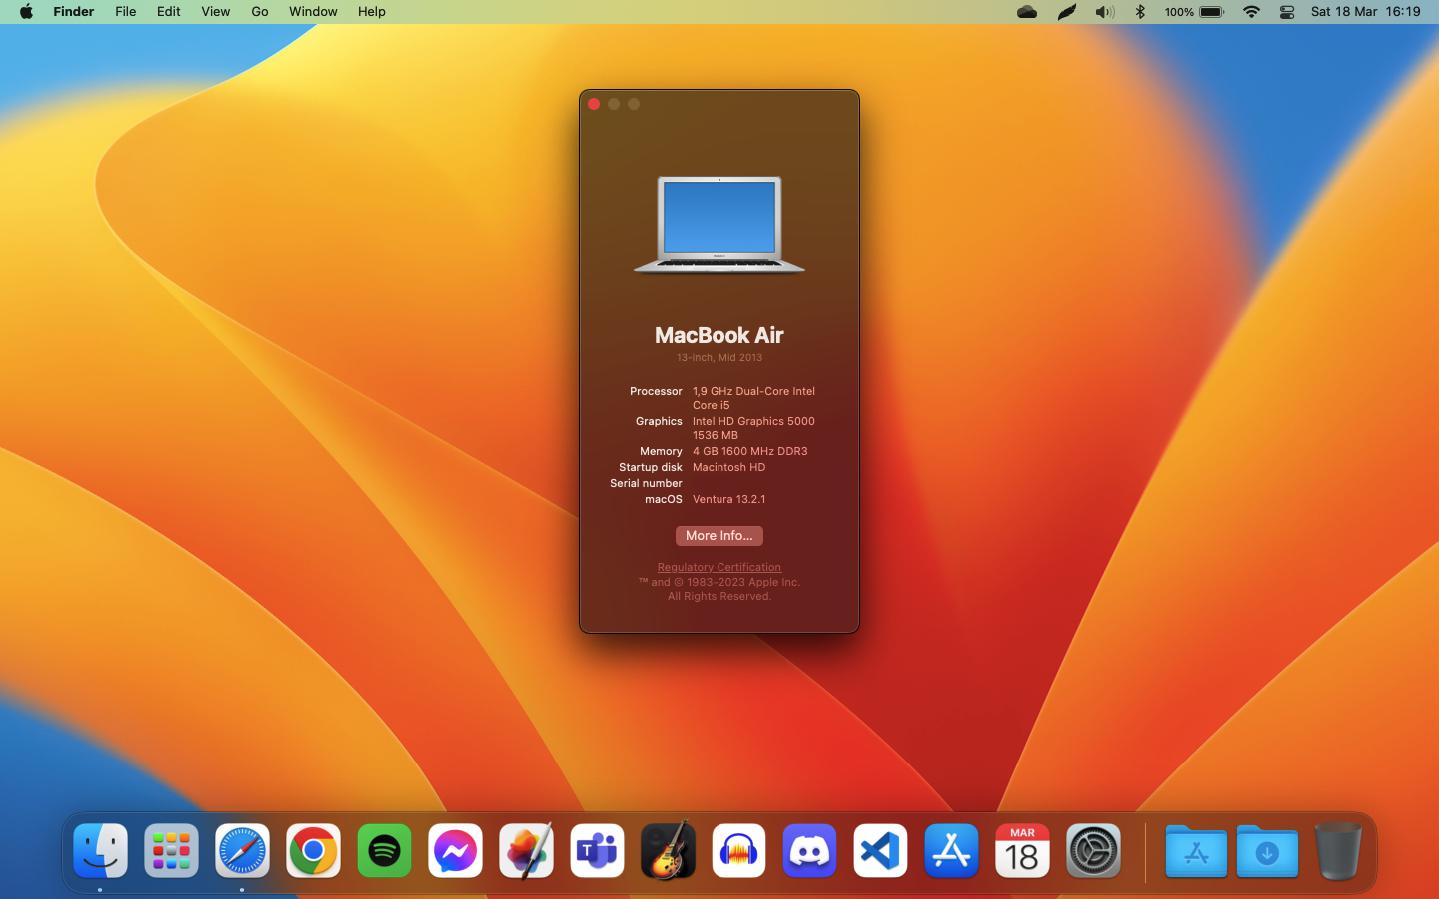Viewport: 1439px width, 899px height.
Task: Click the Bluetooth status icon
Action: click(1139, 11)
